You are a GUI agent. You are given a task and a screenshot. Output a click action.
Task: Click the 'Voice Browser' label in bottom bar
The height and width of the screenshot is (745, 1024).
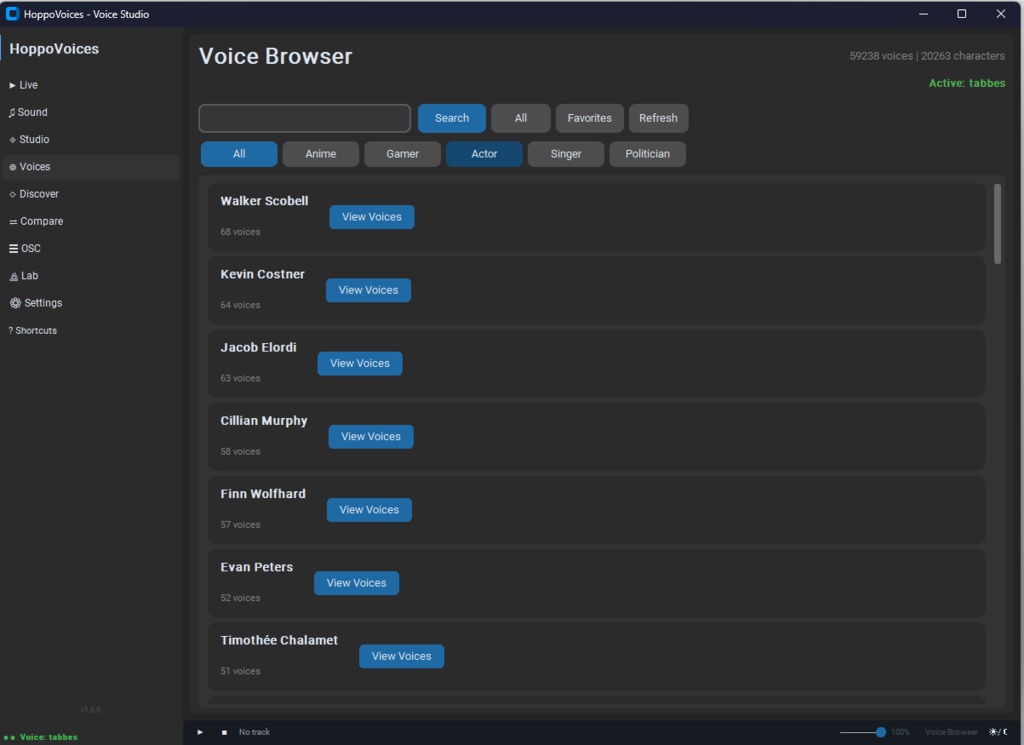pos(951,732)
